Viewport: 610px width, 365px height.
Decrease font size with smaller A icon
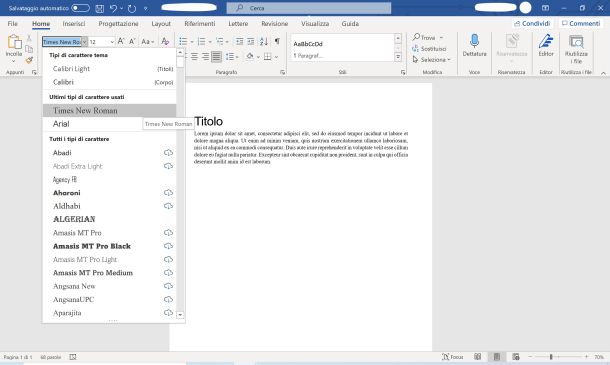(x=132, y=41)
